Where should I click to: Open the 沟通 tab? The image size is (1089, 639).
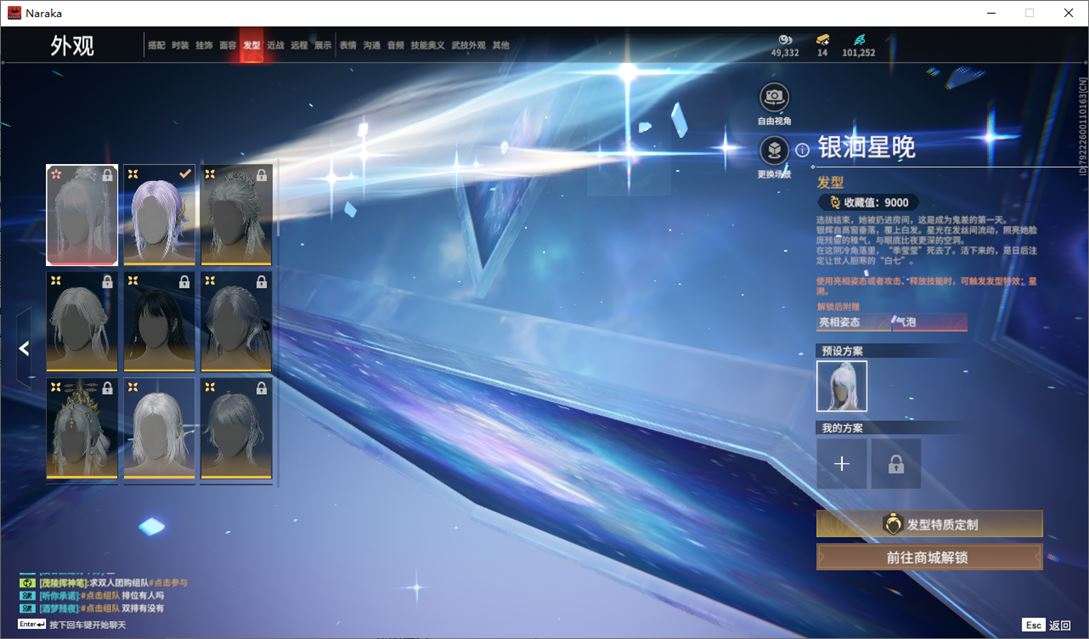(372, 45)
